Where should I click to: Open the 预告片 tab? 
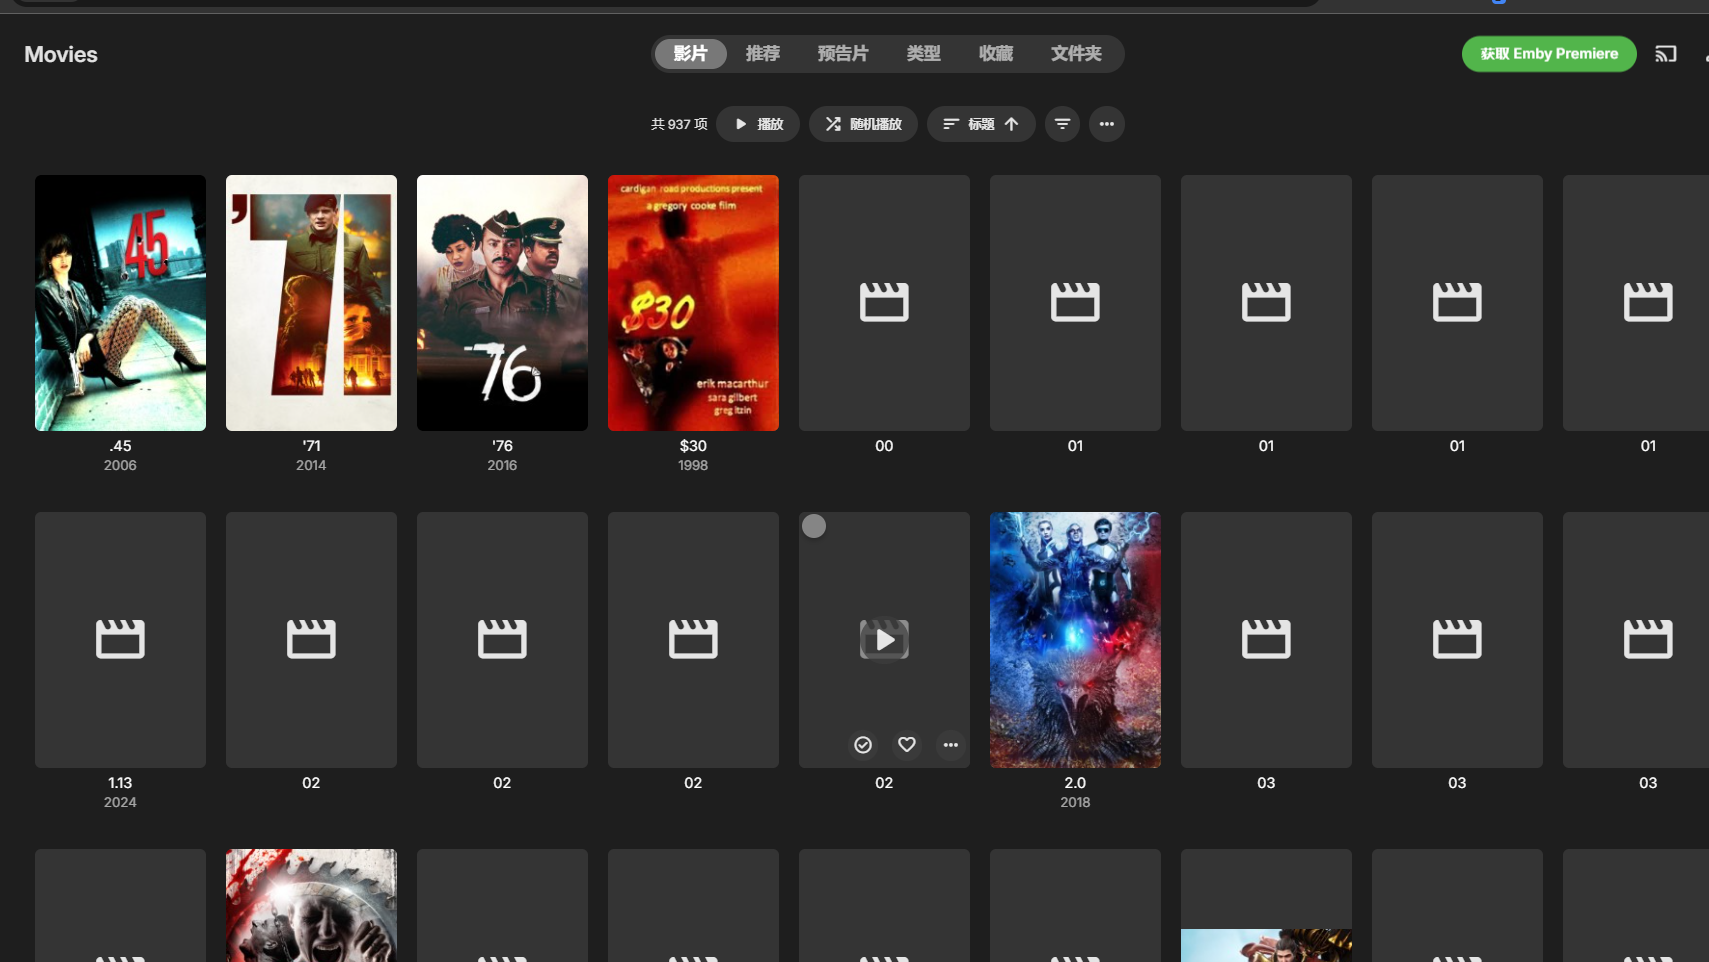click(843, 54)
